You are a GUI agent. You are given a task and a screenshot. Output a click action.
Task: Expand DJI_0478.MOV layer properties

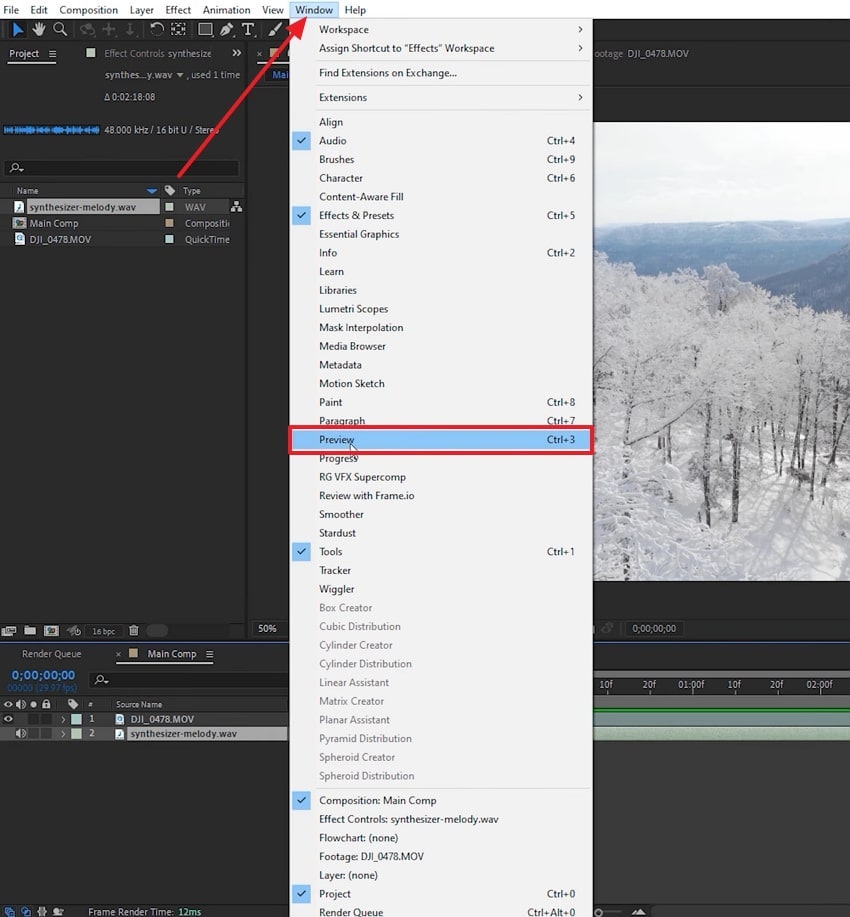coord(63,719)
